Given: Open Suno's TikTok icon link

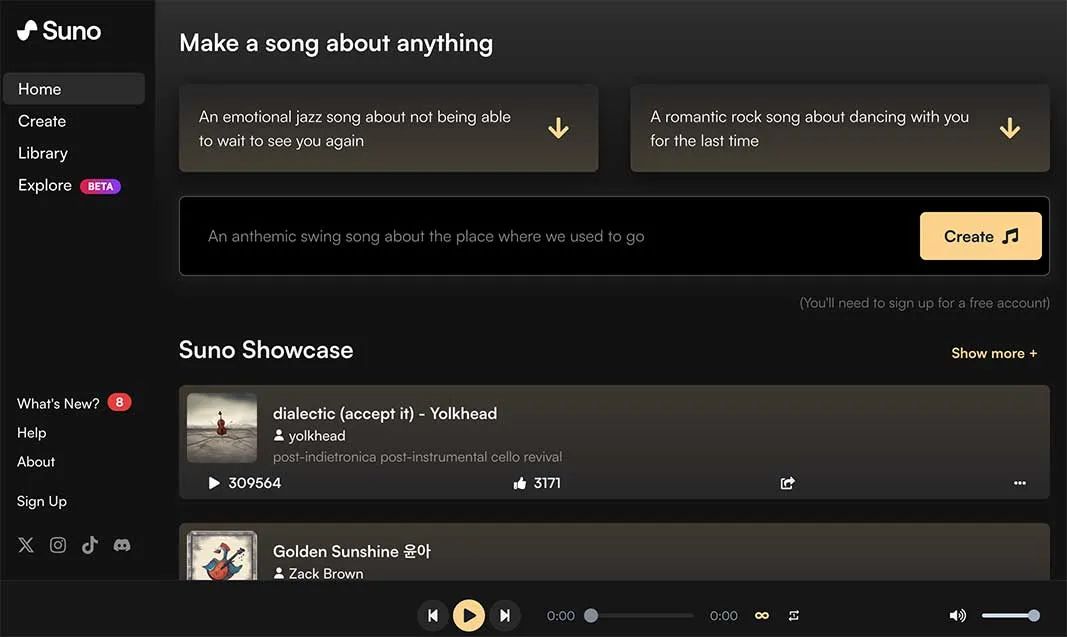Looking at the screenshot, I should pos(90,545).
